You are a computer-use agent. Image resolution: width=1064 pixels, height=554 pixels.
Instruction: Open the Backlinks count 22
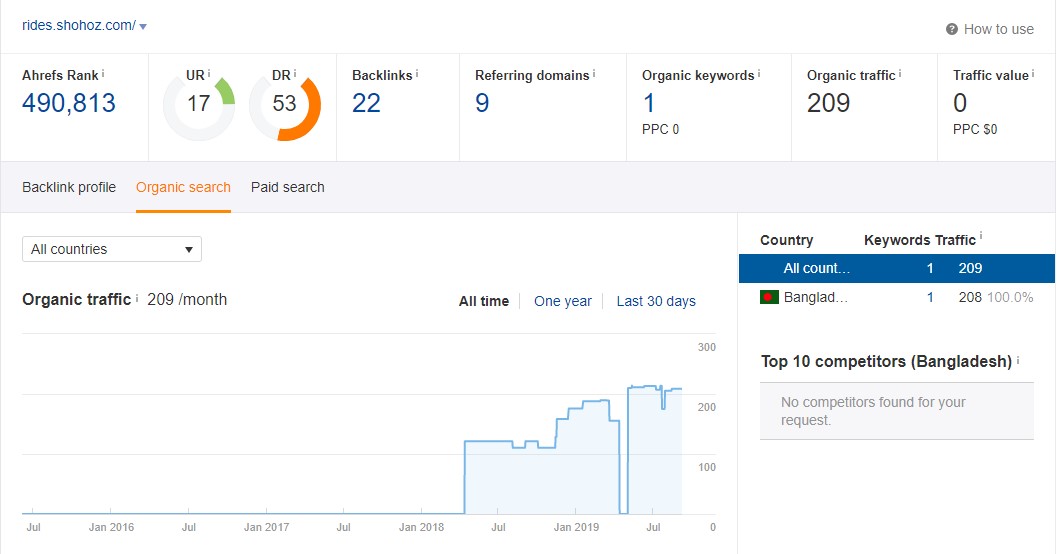point(366,103)
